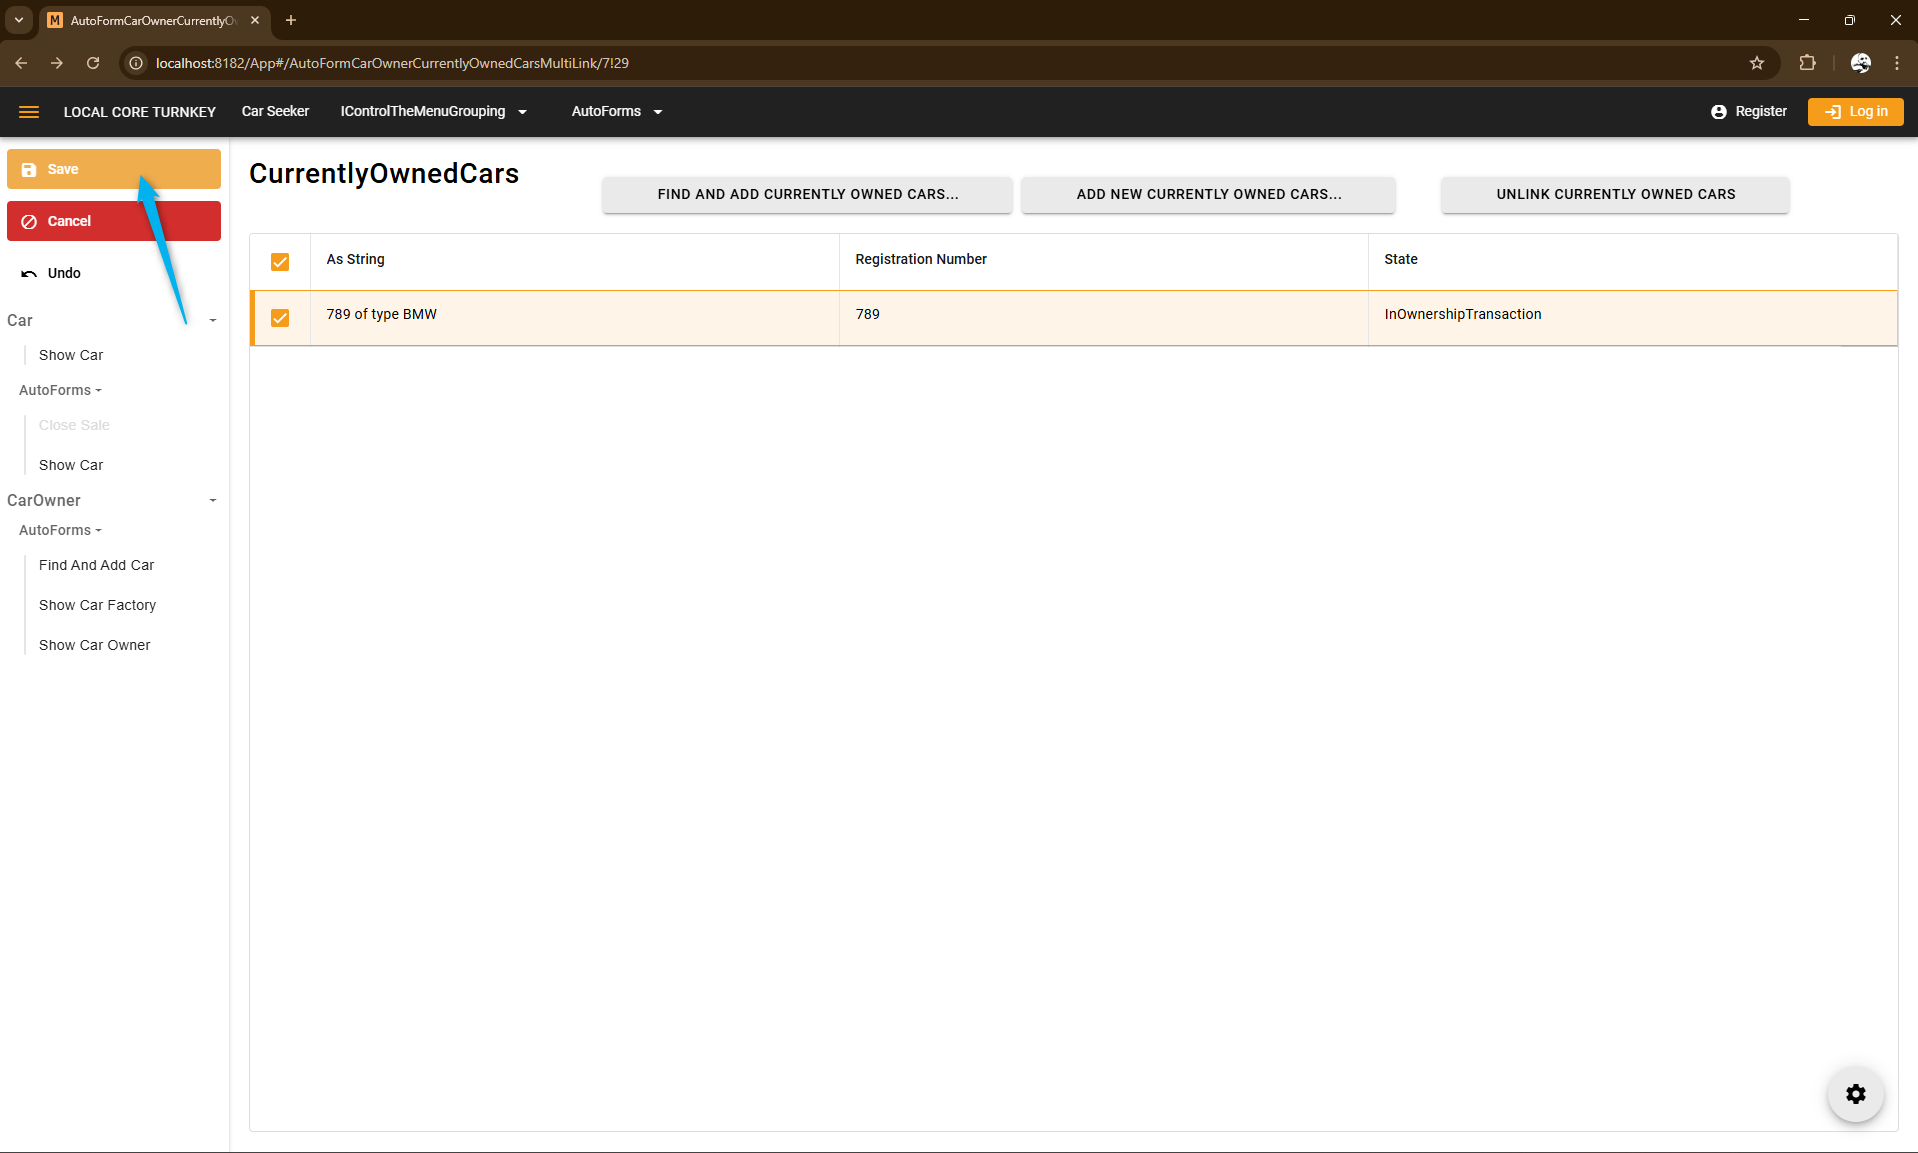
Task: Open the browser profile avatar
Action: [1860, 63]
